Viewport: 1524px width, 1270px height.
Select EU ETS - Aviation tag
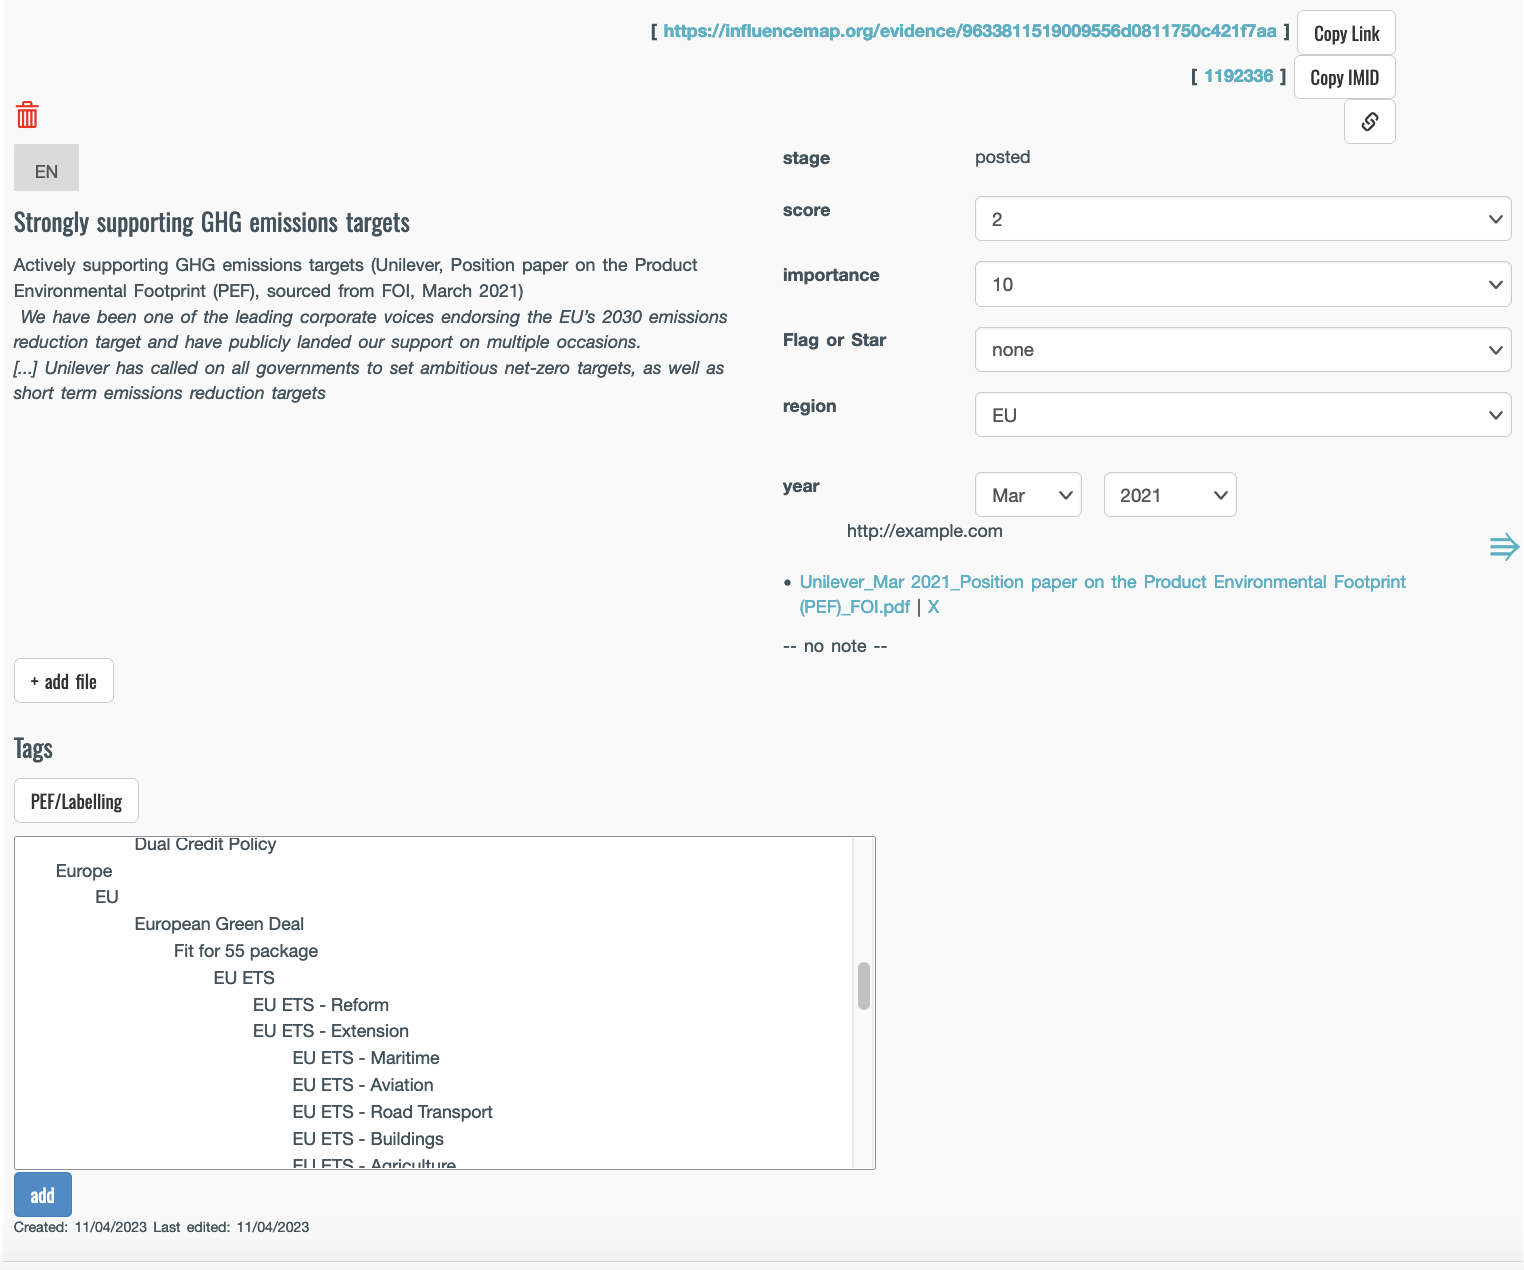363,1085
